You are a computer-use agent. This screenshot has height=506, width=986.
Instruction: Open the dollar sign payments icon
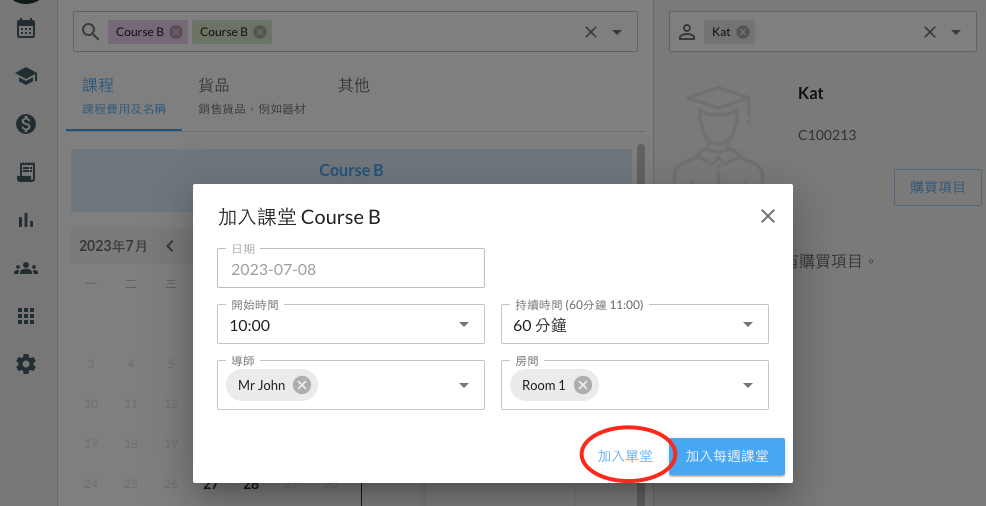(26, 124)
